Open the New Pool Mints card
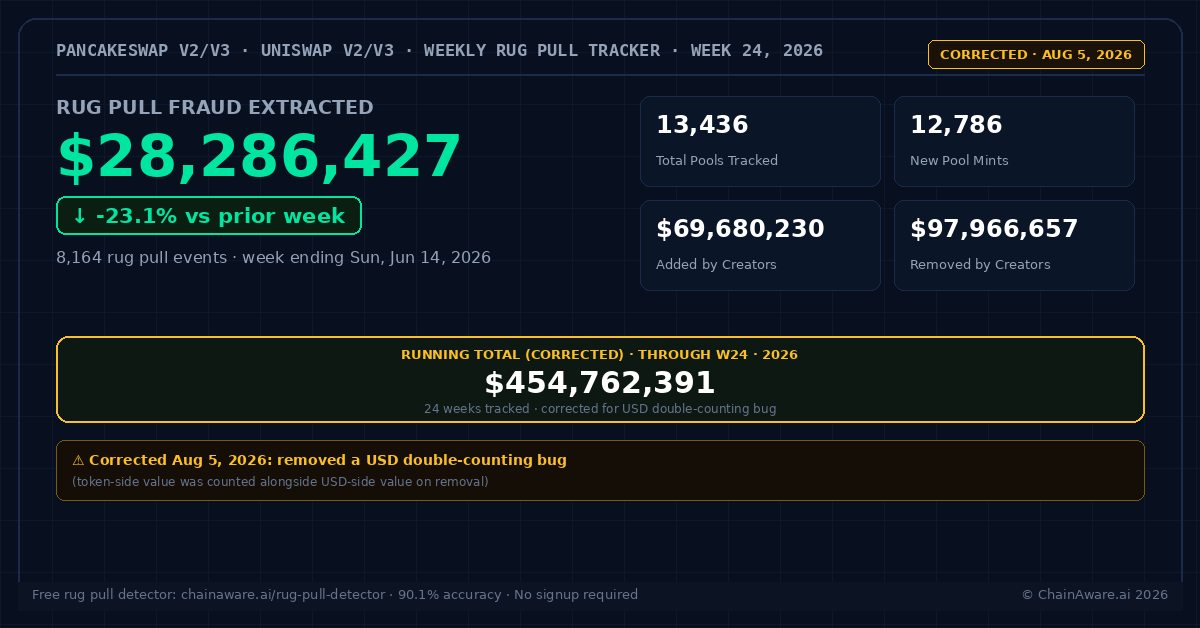This screenshot has height=628, width=1200. point(1014,141)
